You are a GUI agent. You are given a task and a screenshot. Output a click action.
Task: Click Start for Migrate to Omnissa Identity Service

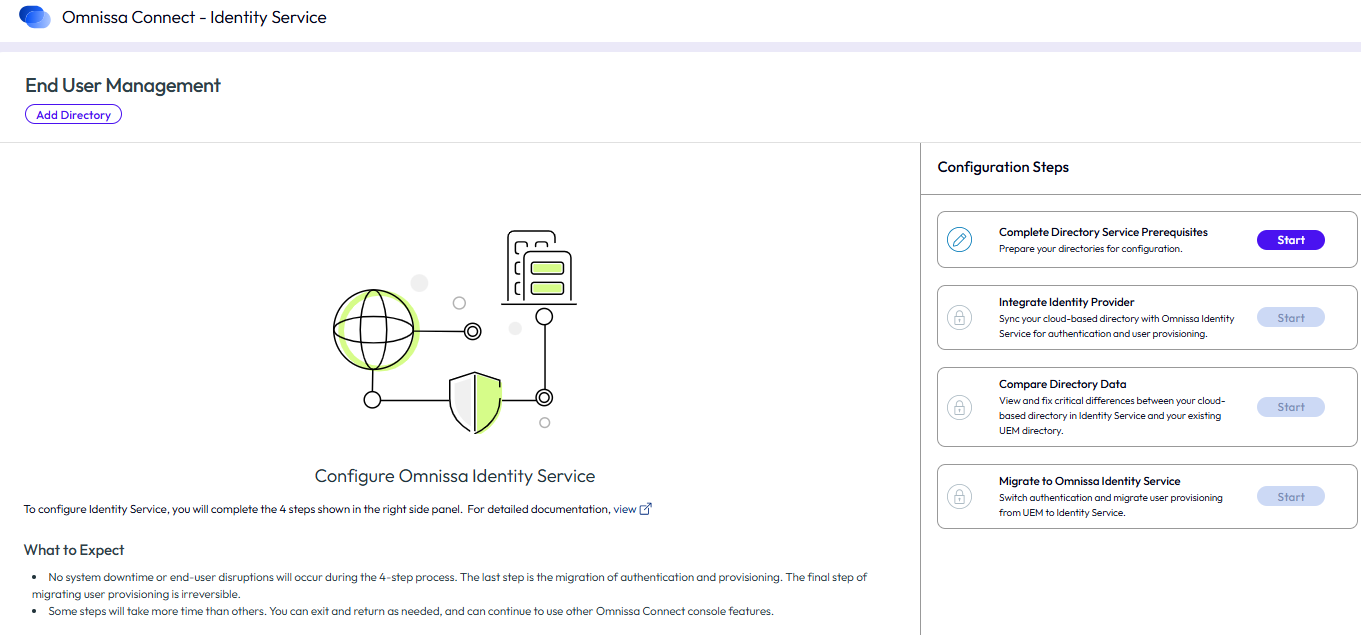1291,496
